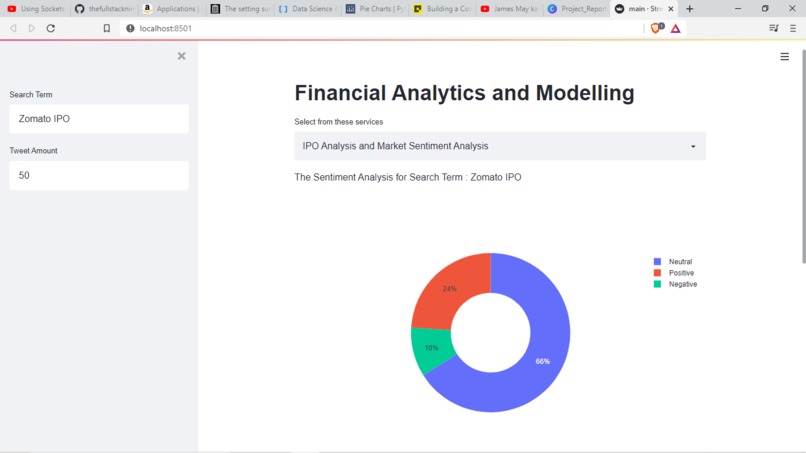
Task: Switch to the James May YouTube tab
Action: pyautogui.click(x=510, y=9)
